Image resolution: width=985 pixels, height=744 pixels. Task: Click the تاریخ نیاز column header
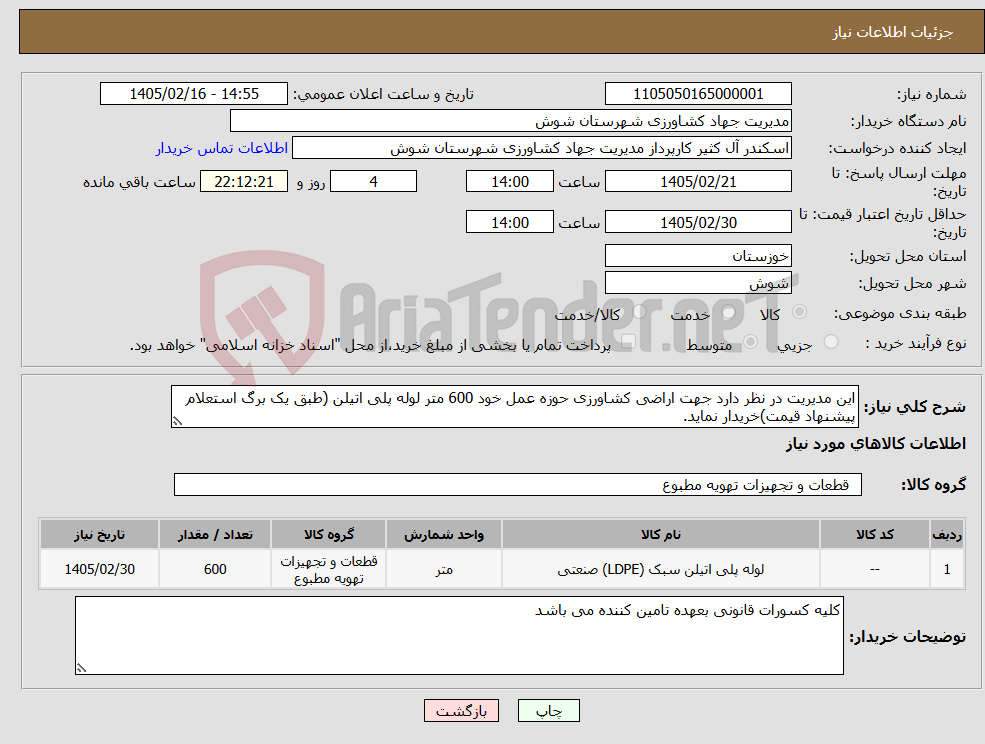pyautogui.click(x=99, y=534)
